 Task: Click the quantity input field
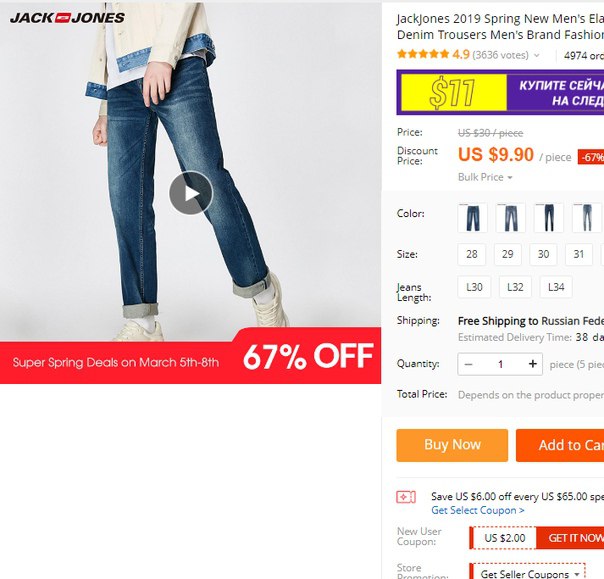tap(500, 364)
